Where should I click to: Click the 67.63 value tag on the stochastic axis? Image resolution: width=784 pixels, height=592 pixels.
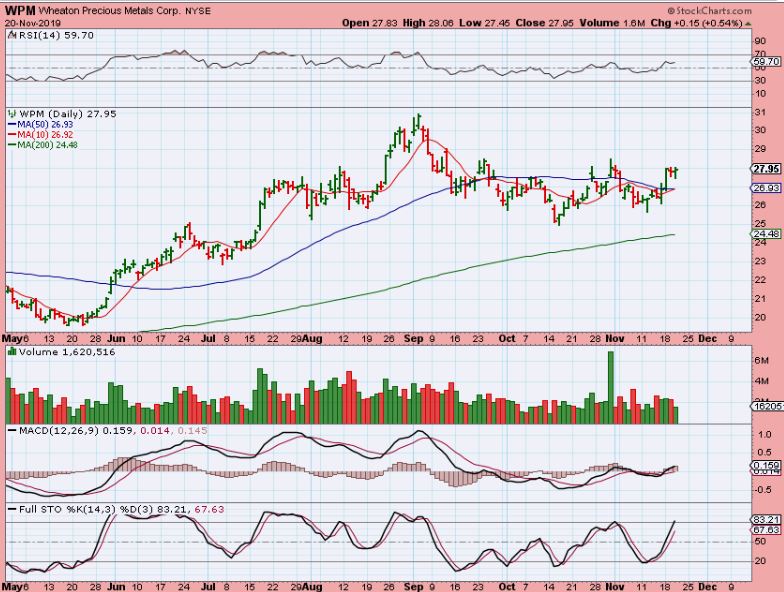[766, 530]
